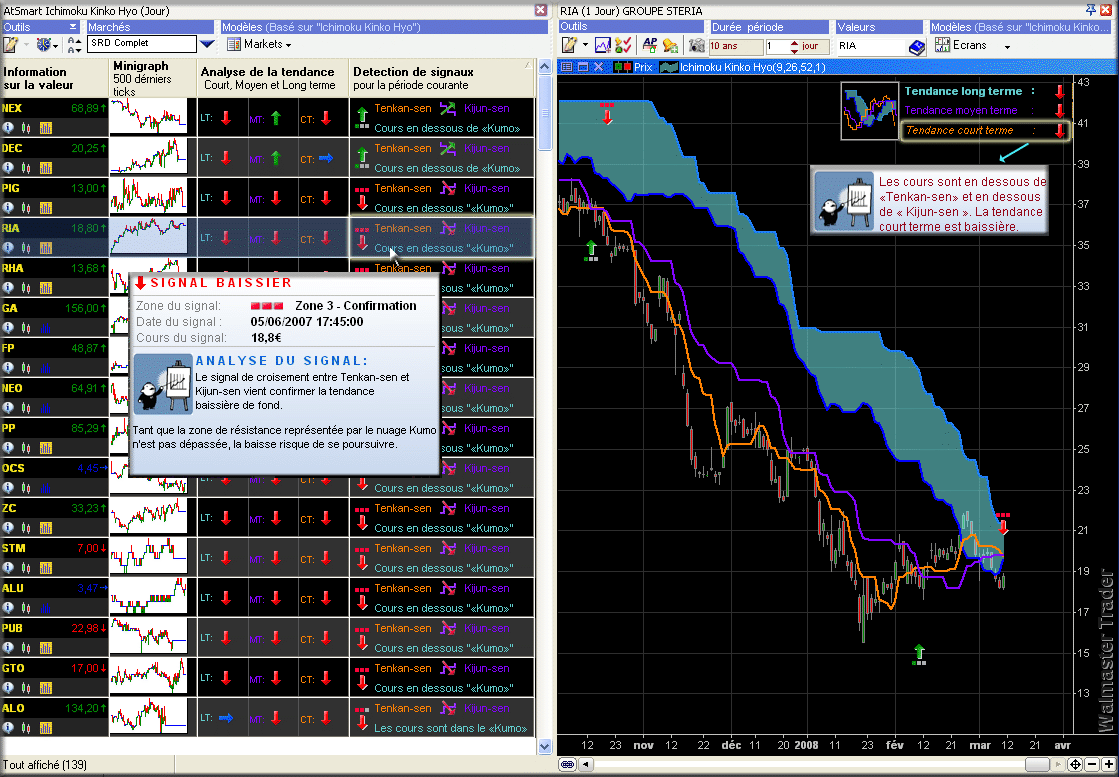Click scroll-up arrow of the stock list scrollbar
The image size is (1119, 777).
[545, 66]
